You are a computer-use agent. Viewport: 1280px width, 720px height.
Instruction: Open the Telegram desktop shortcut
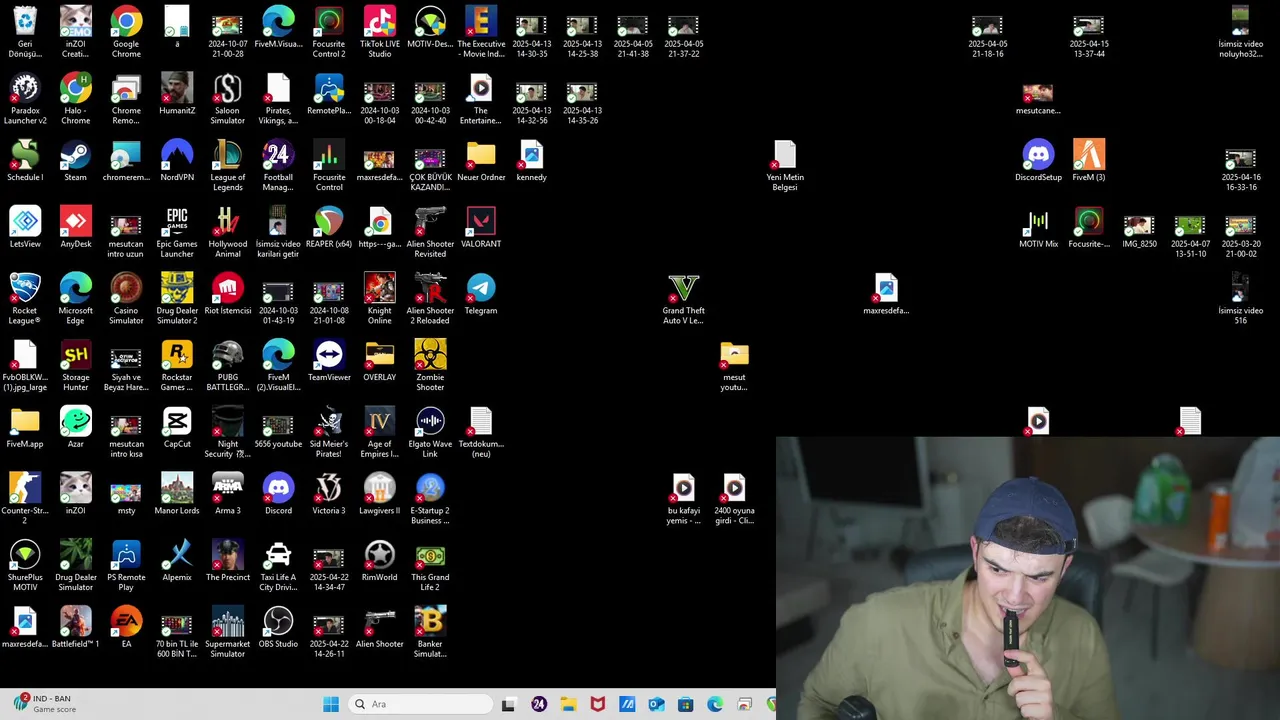click(x=481, y=293)
